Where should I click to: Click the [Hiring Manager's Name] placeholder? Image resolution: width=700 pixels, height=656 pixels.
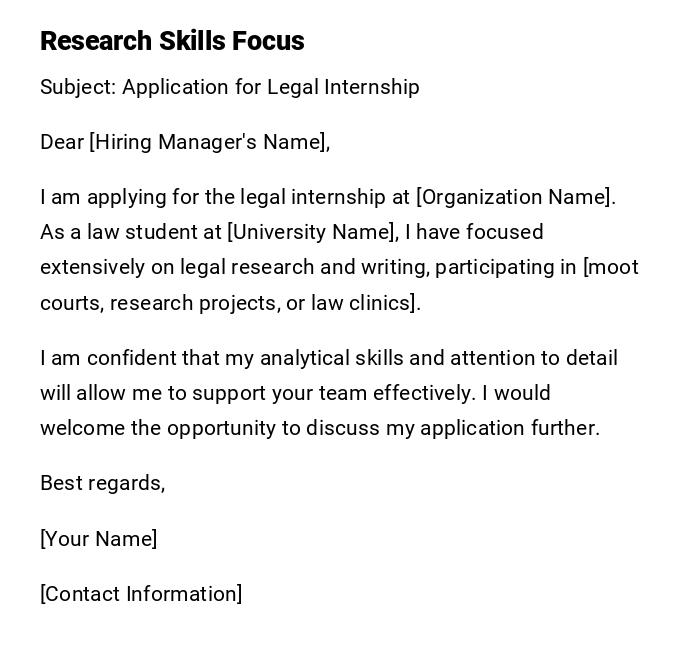coord(209,142)
